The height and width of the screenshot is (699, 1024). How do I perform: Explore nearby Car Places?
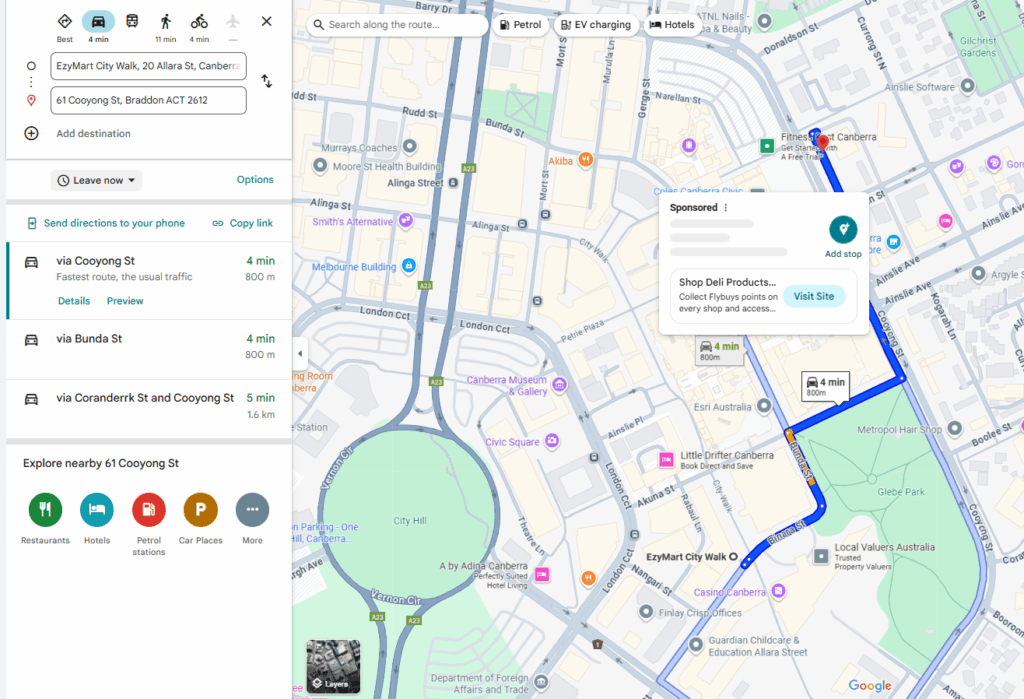pos(200,510)
